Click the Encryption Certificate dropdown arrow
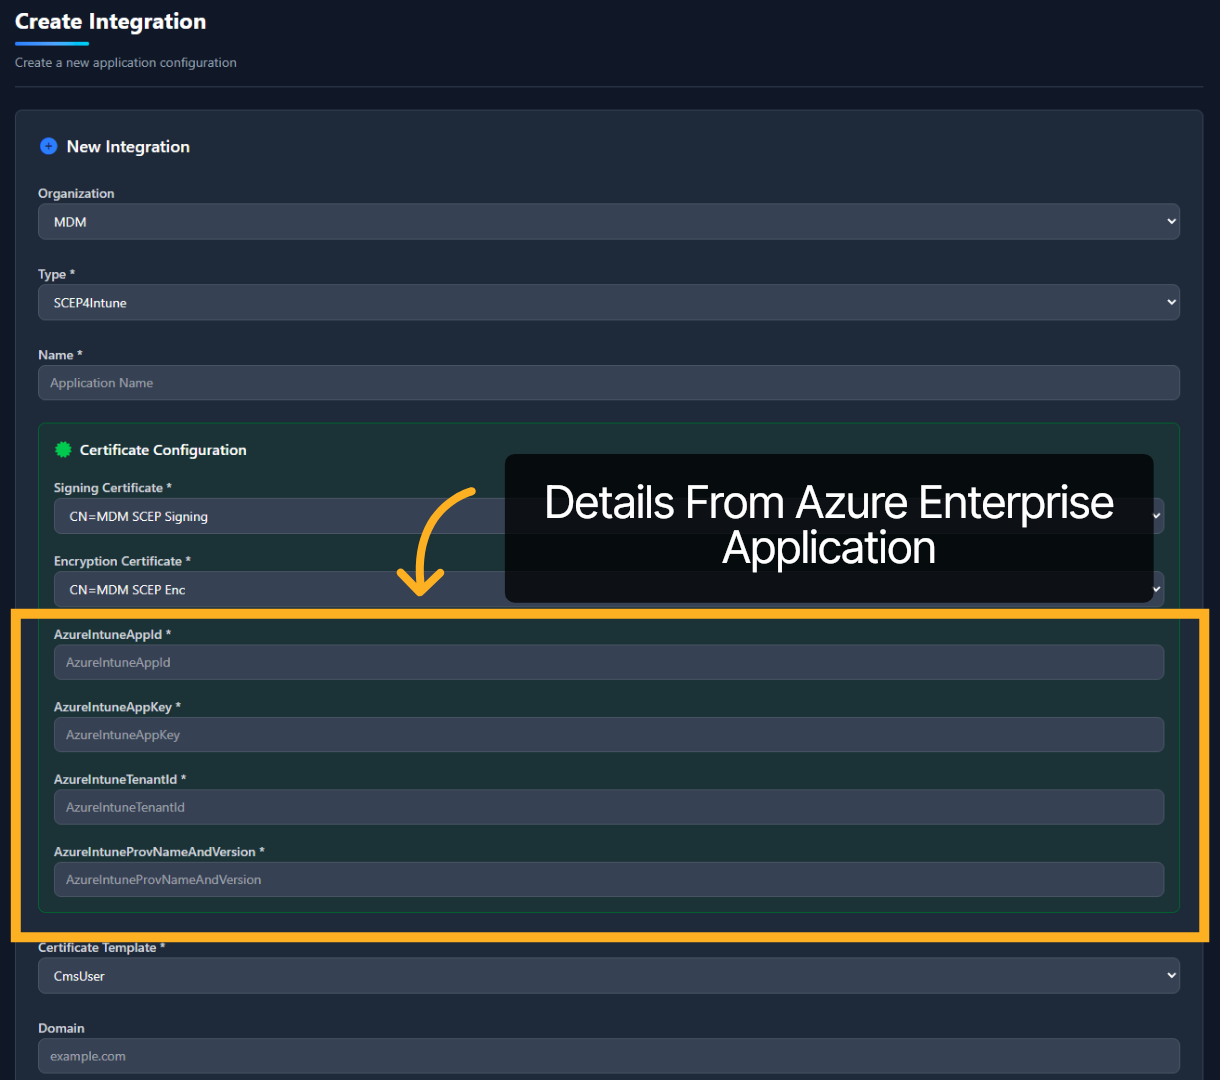This screenshot has width=1220, height=1080. (1158, 589)
